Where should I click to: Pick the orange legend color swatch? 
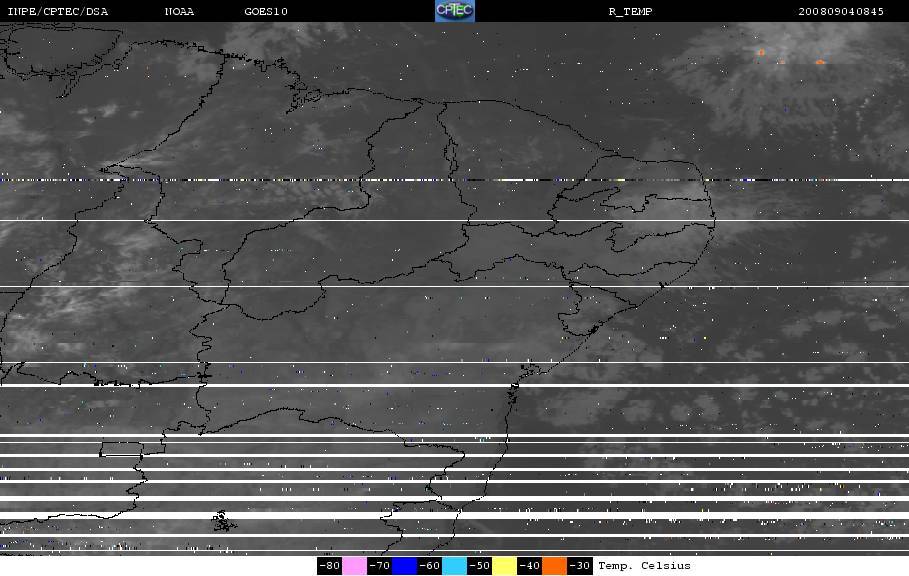tap(554, 566)
